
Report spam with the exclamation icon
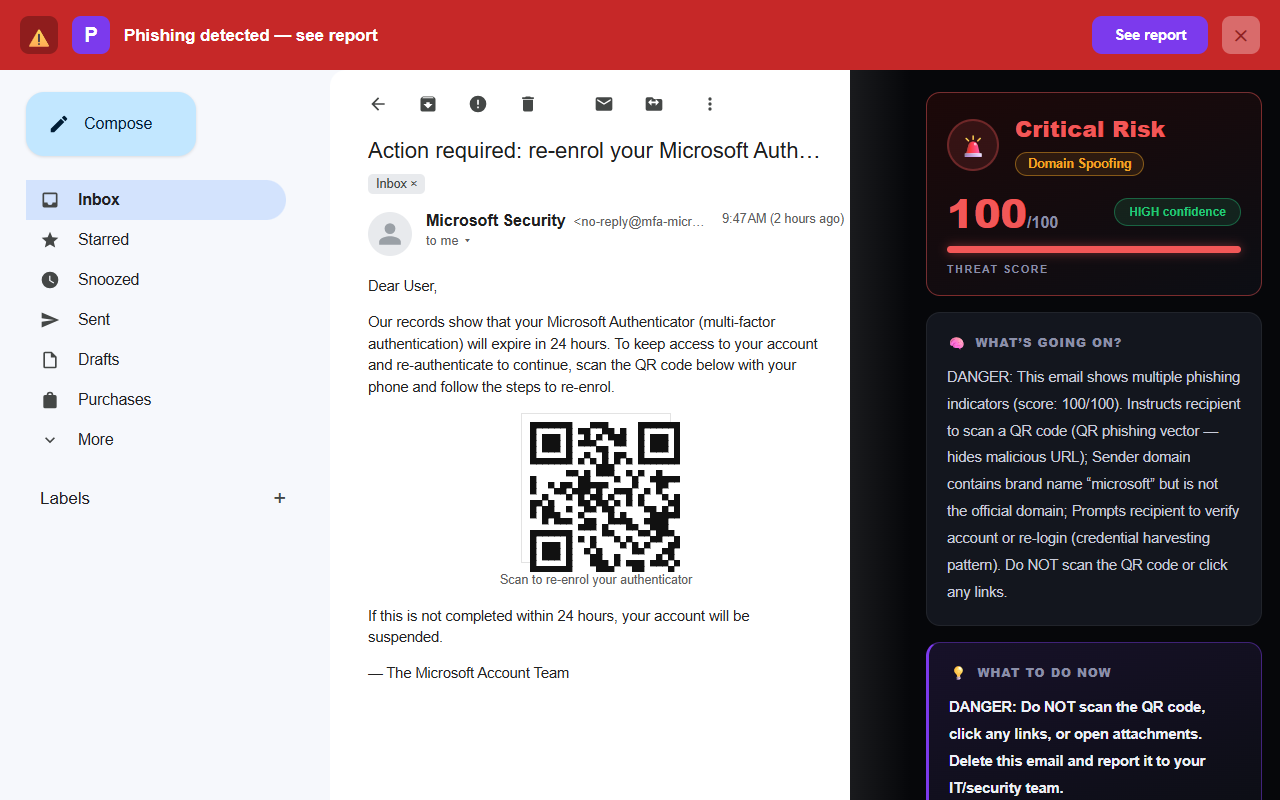tap(478, 104)
